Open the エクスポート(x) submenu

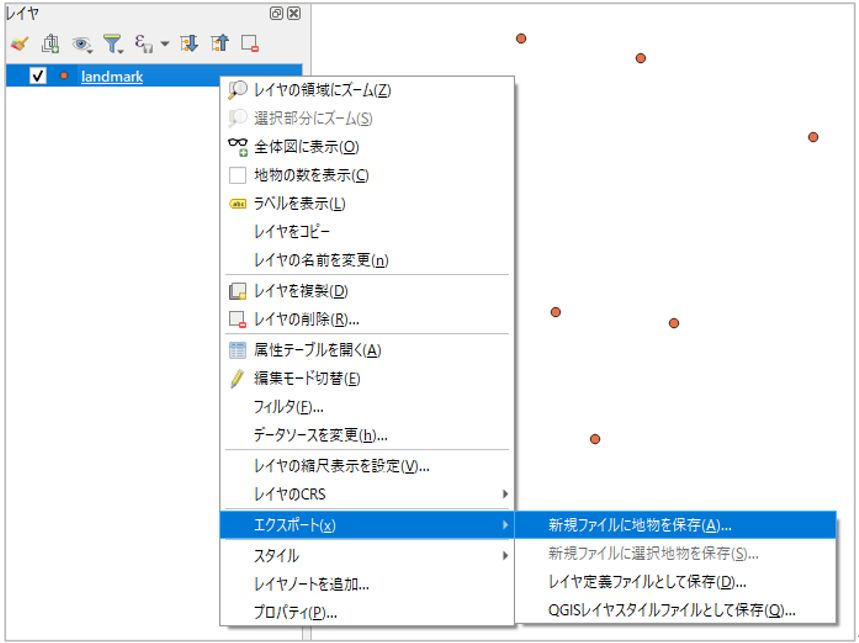[x=367, y=525]
